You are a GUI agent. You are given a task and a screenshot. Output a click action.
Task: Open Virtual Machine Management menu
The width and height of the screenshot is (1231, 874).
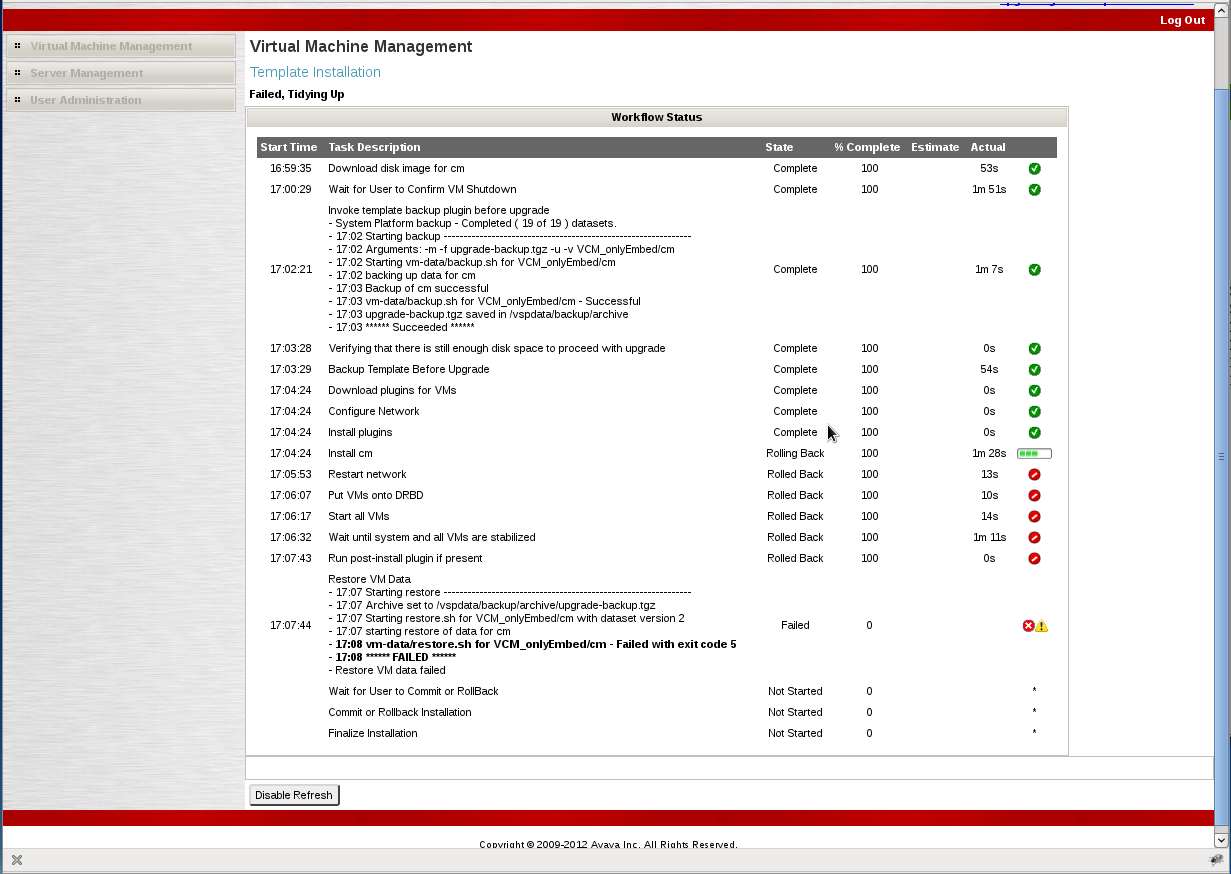[120, 46]
